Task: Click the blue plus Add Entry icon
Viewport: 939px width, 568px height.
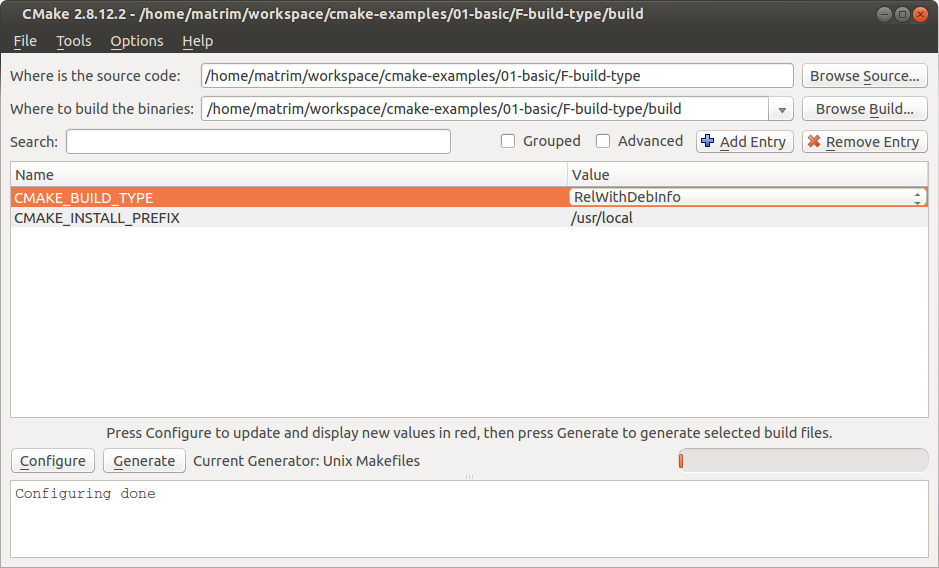Action: pos(707,141)
